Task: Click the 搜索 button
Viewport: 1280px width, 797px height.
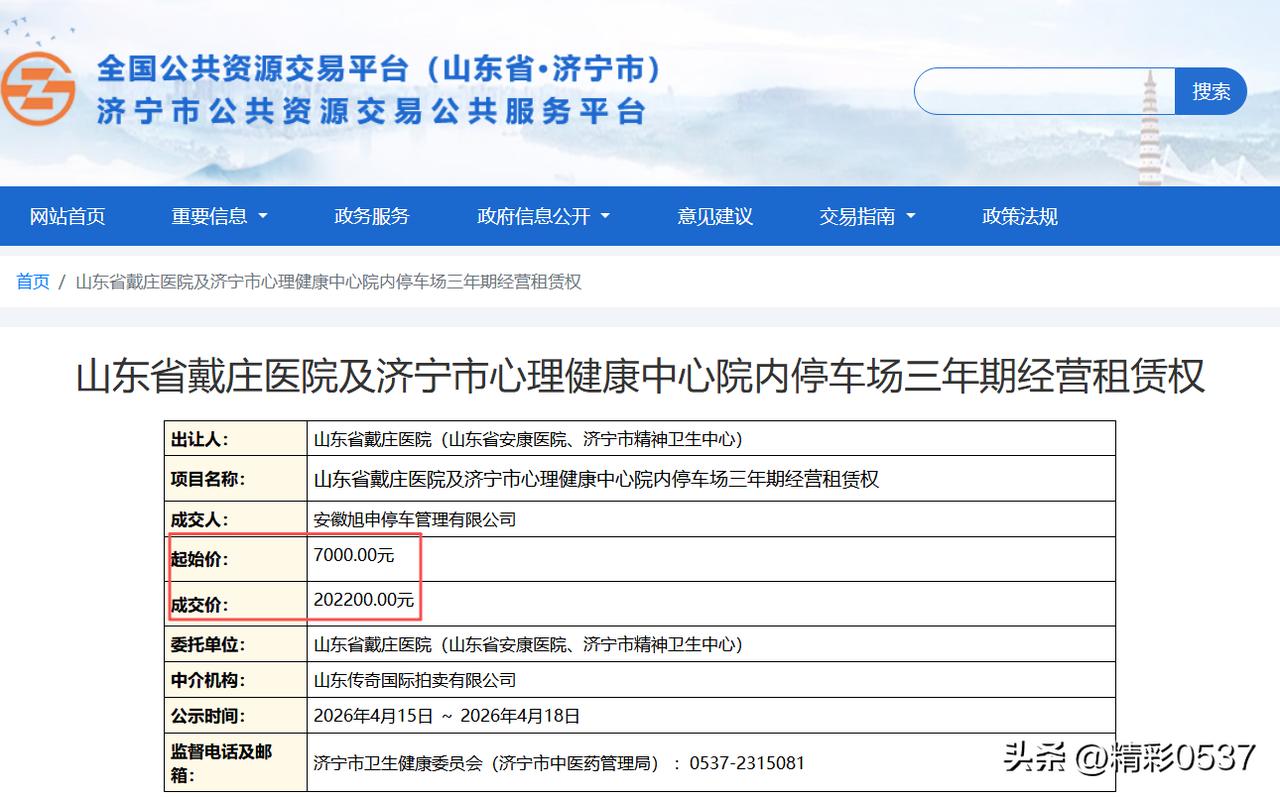Action: [1210, 90]
